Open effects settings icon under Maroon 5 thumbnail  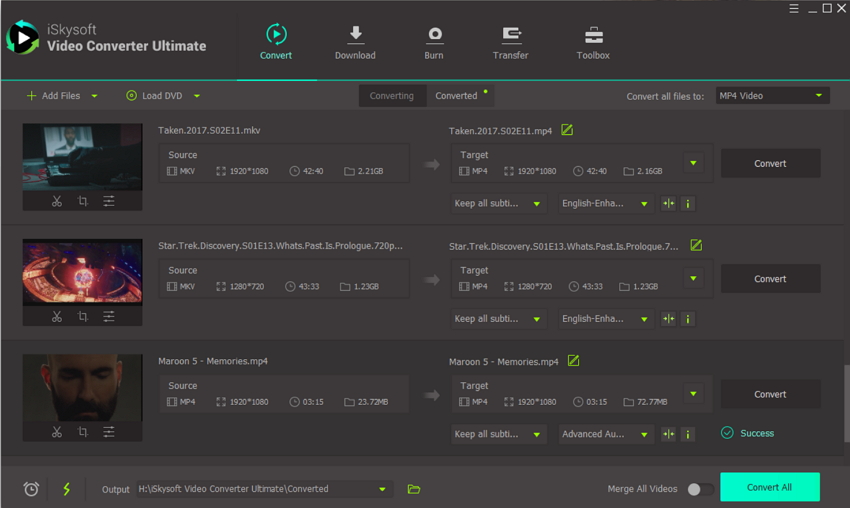pos(109,432)
